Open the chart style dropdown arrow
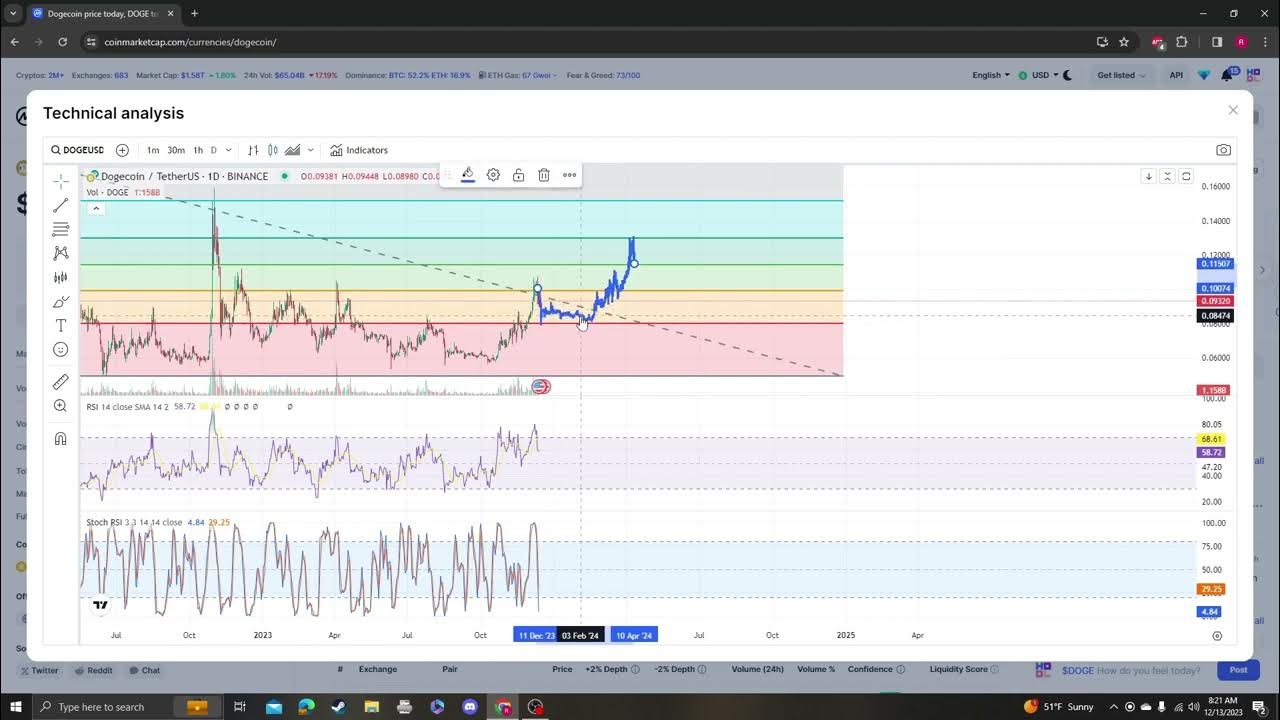 311,150
